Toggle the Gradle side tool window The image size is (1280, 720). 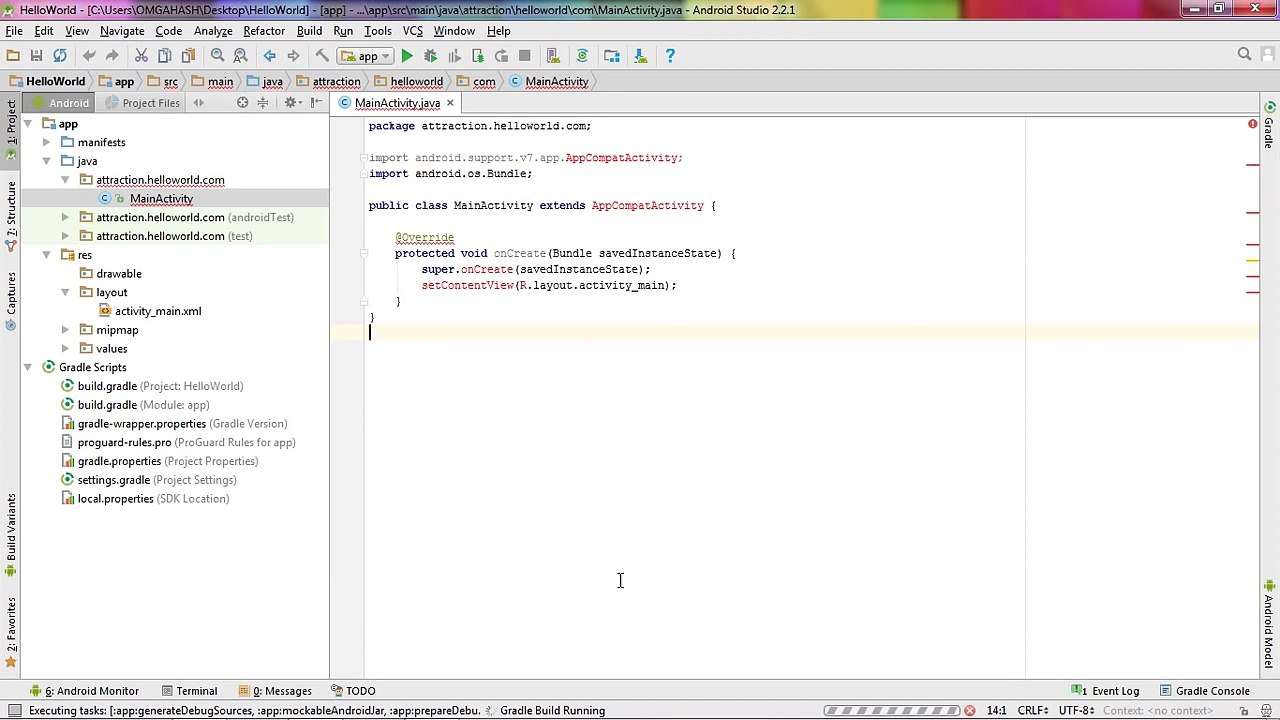pos(1269,126)
